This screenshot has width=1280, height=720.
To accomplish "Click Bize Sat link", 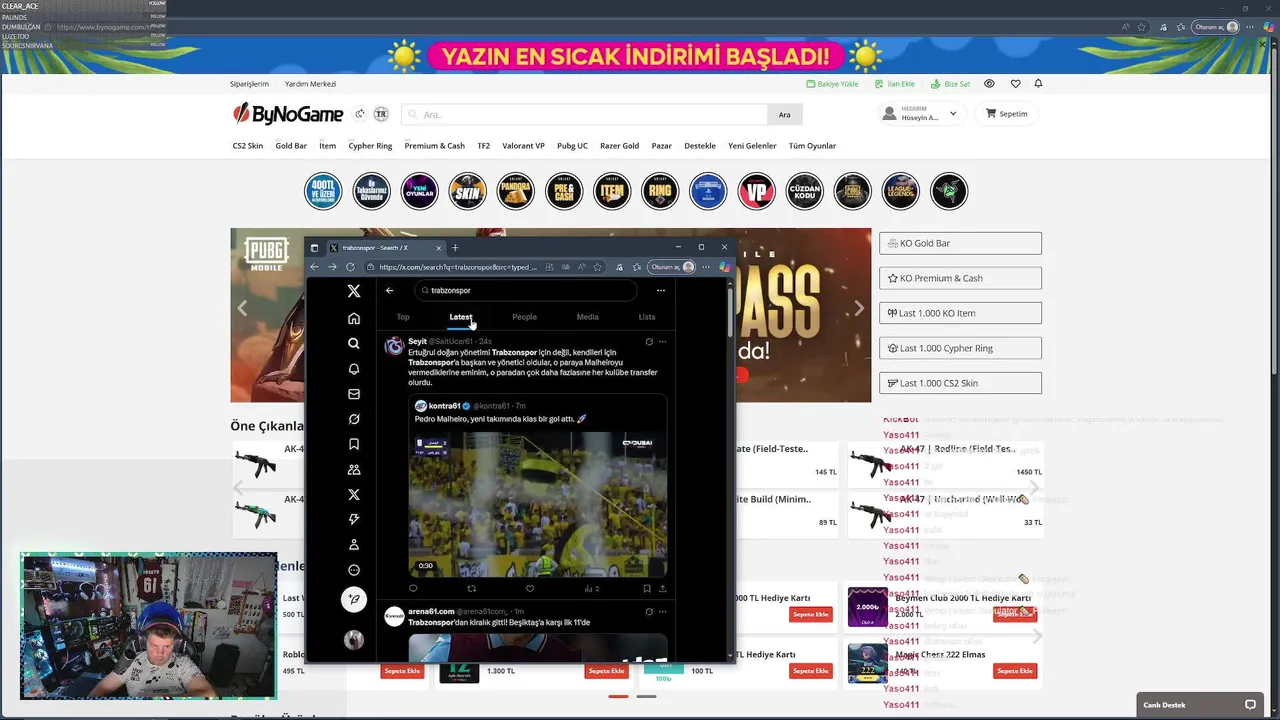I will point(951,84).
